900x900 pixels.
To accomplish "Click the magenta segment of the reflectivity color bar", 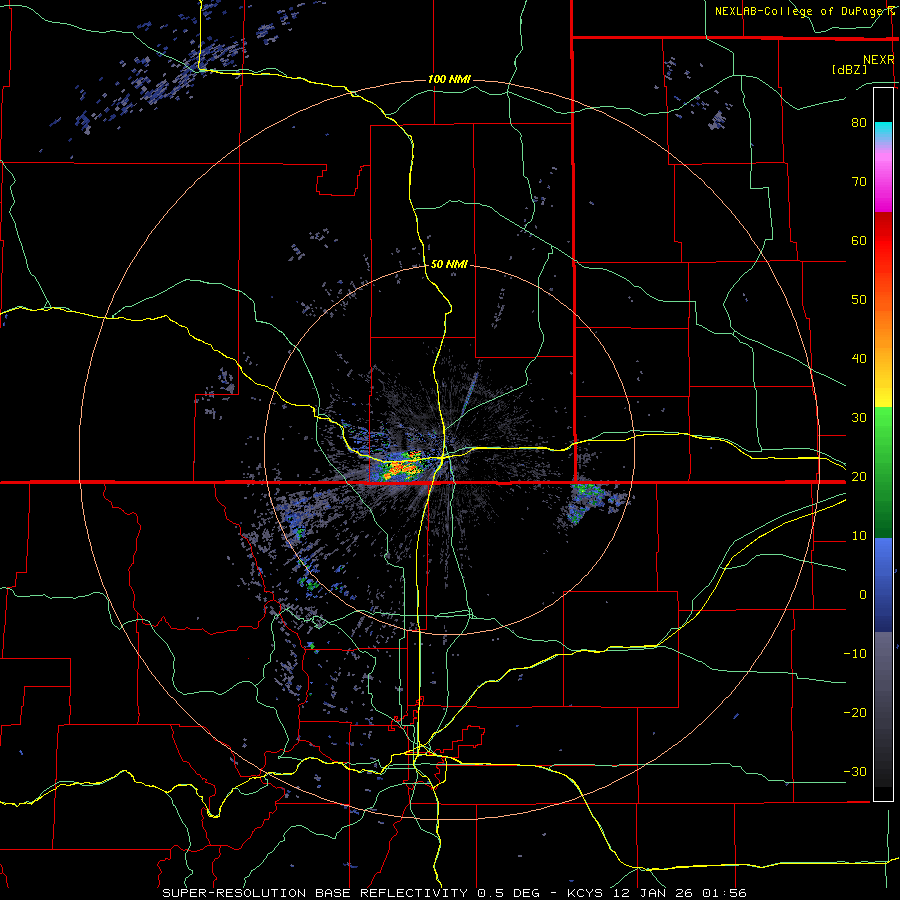I will tap(883, 184).
